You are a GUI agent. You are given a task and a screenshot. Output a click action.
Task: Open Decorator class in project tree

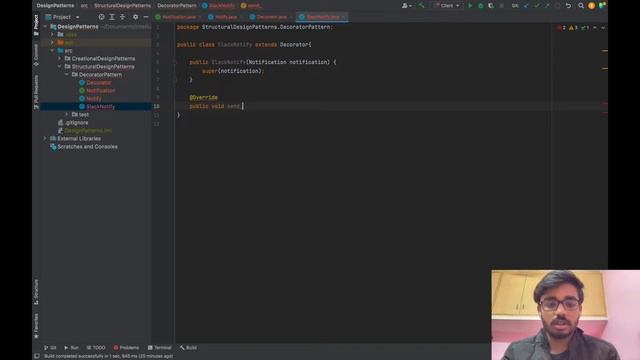[x=98, y=83]
